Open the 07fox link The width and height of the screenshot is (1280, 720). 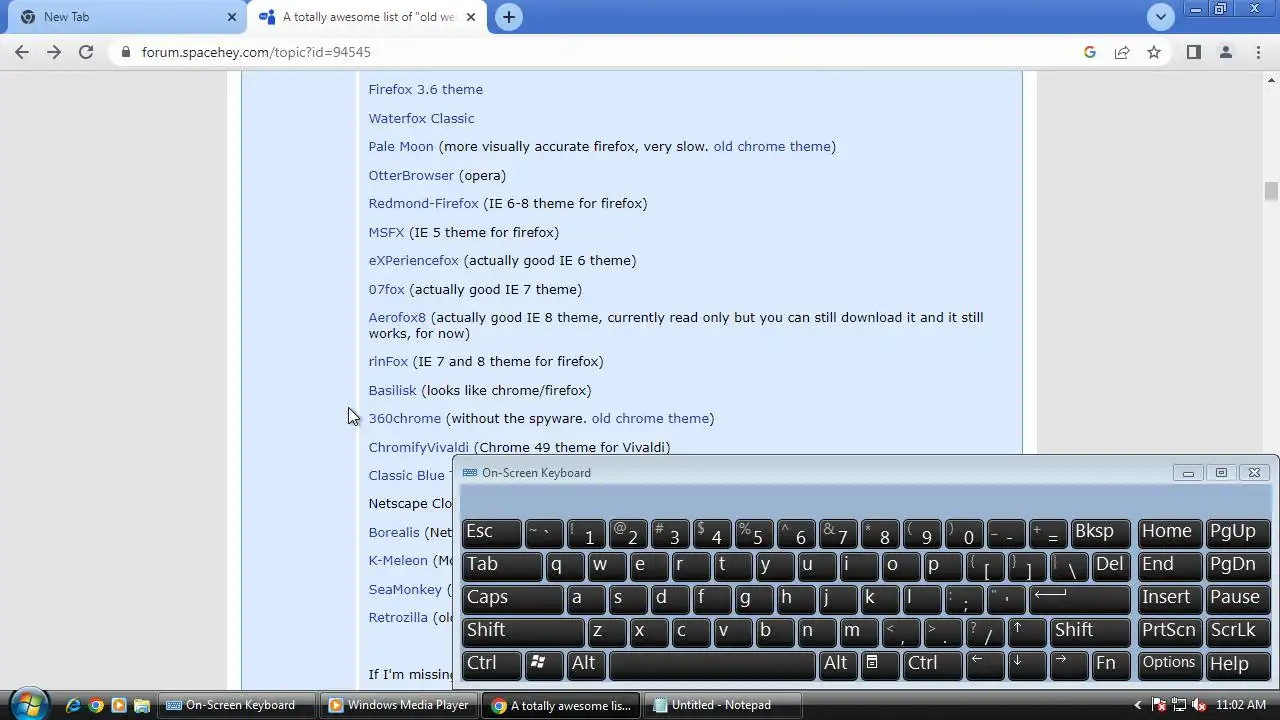tap(386, 289)
